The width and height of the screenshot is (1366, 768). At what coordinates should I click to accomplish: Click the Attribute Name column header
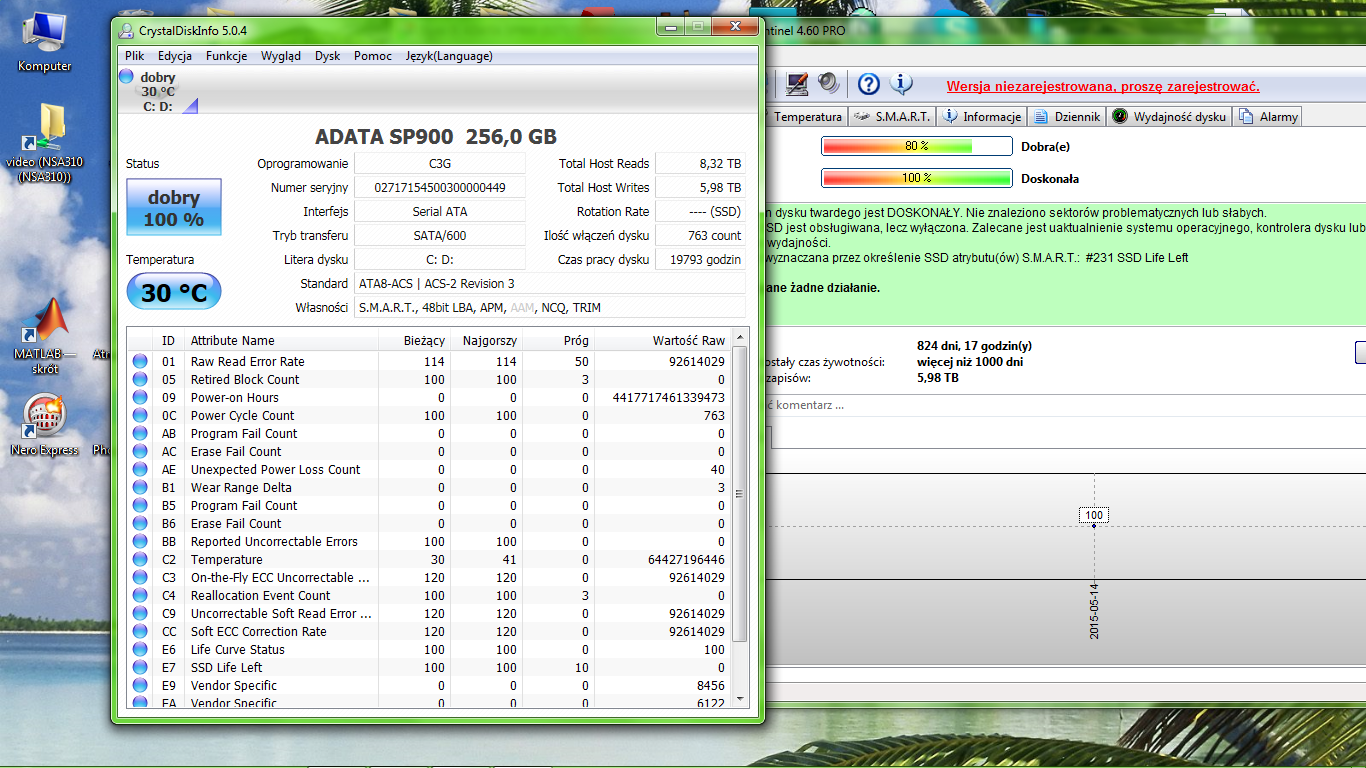tap(282, 340)
